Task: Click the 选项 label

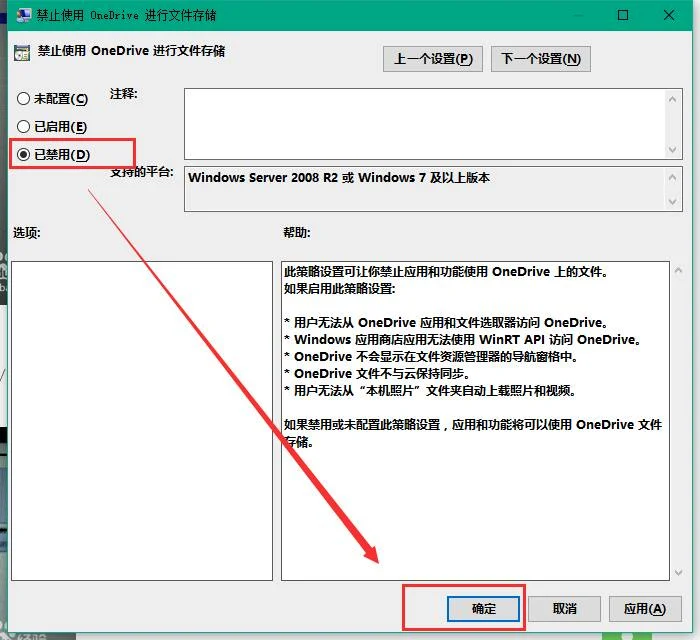Action: (x=27, y=233)
